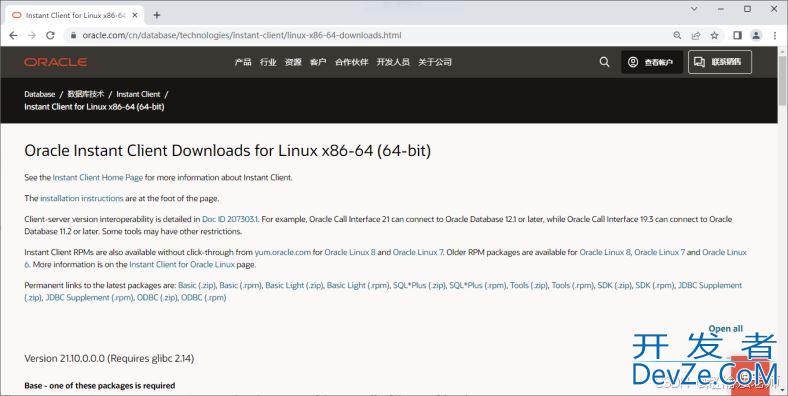Download Basic (.zip) permanent link
The height and width of the screenshot is (396, 788).
[x=196, y=285]
